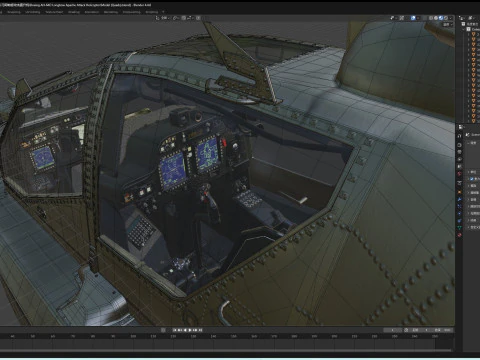
Task: Play the animation forward
Action: coord(190,330)
